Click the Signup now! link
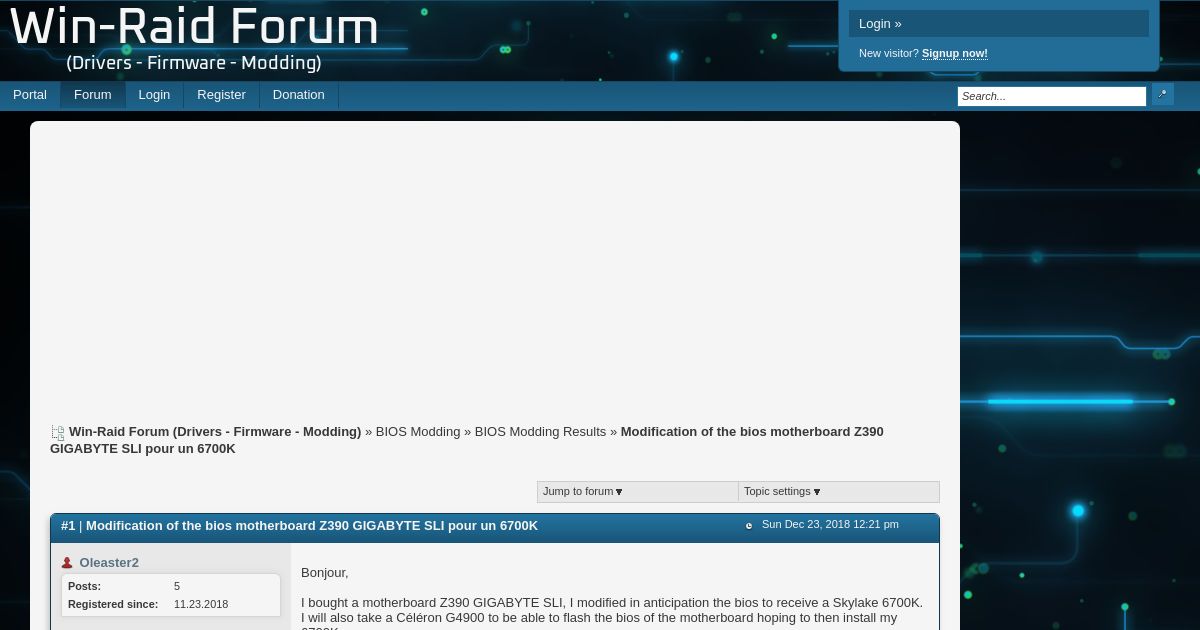 (954, 53)
